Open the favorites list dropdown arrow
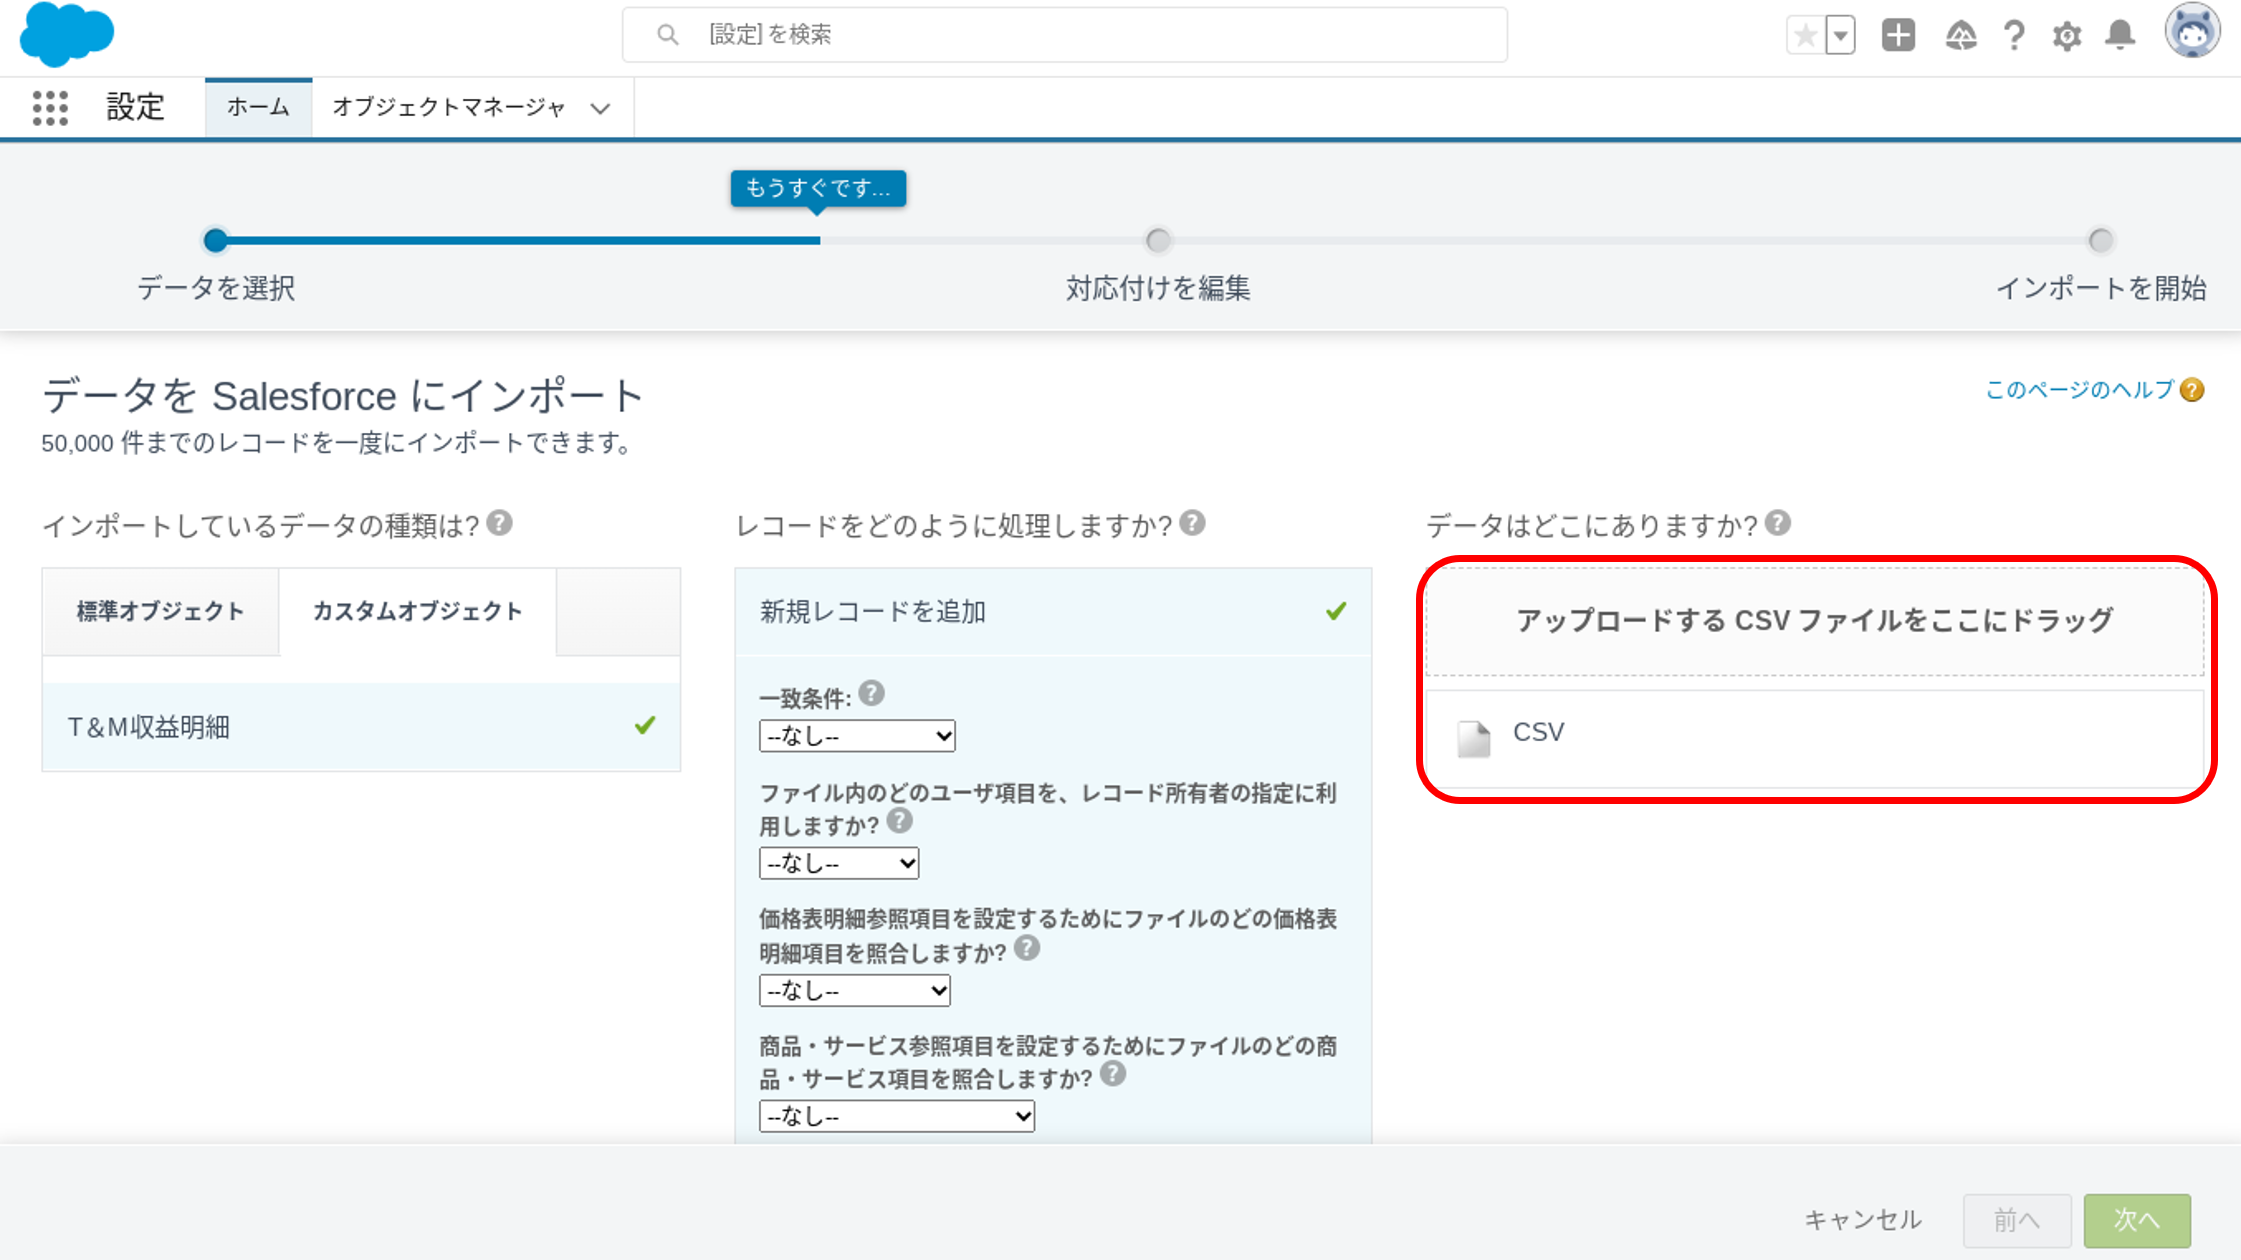This screenshot has height=1260, width=2241. (1840, 36)
